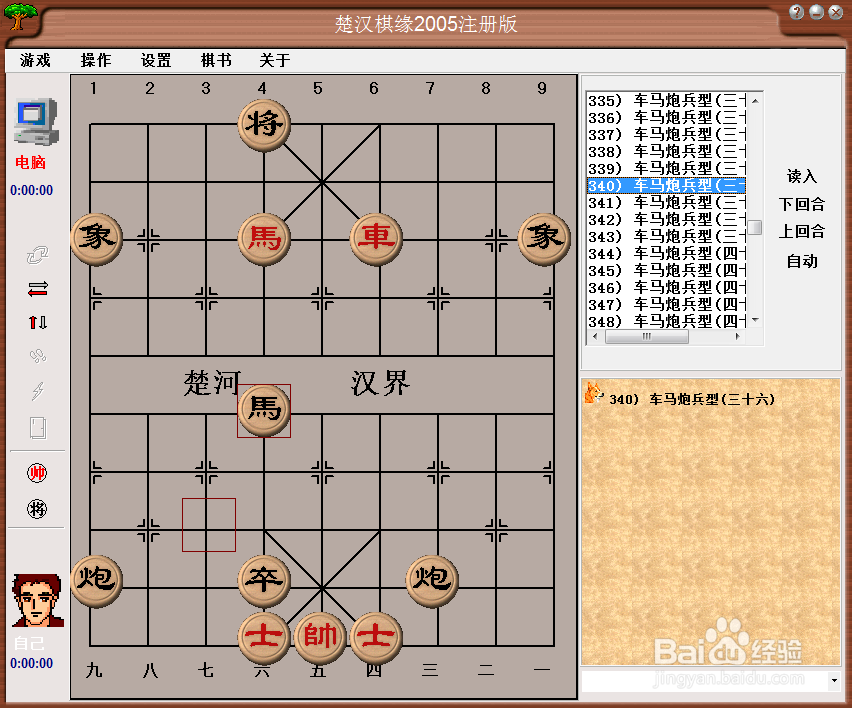Click the greyed lightning bolt icon
The image size is (852, 708).
[x=37, y=390]
